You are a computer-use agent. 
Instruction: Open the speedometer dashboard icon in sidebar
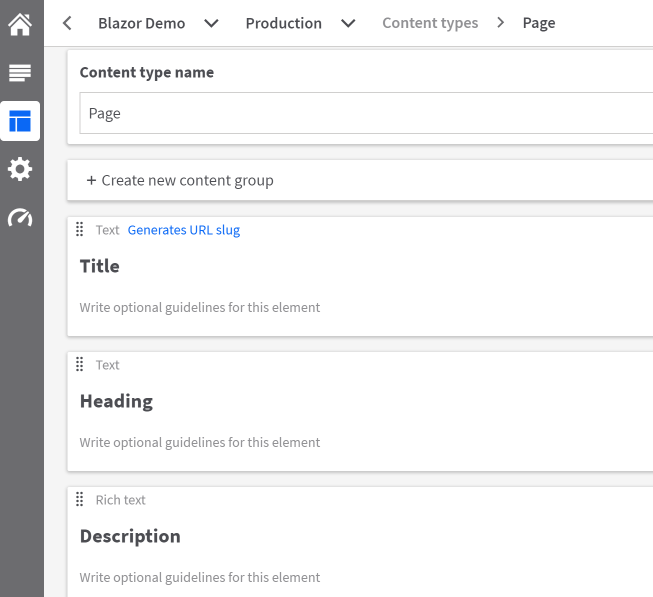pos(20,218)
